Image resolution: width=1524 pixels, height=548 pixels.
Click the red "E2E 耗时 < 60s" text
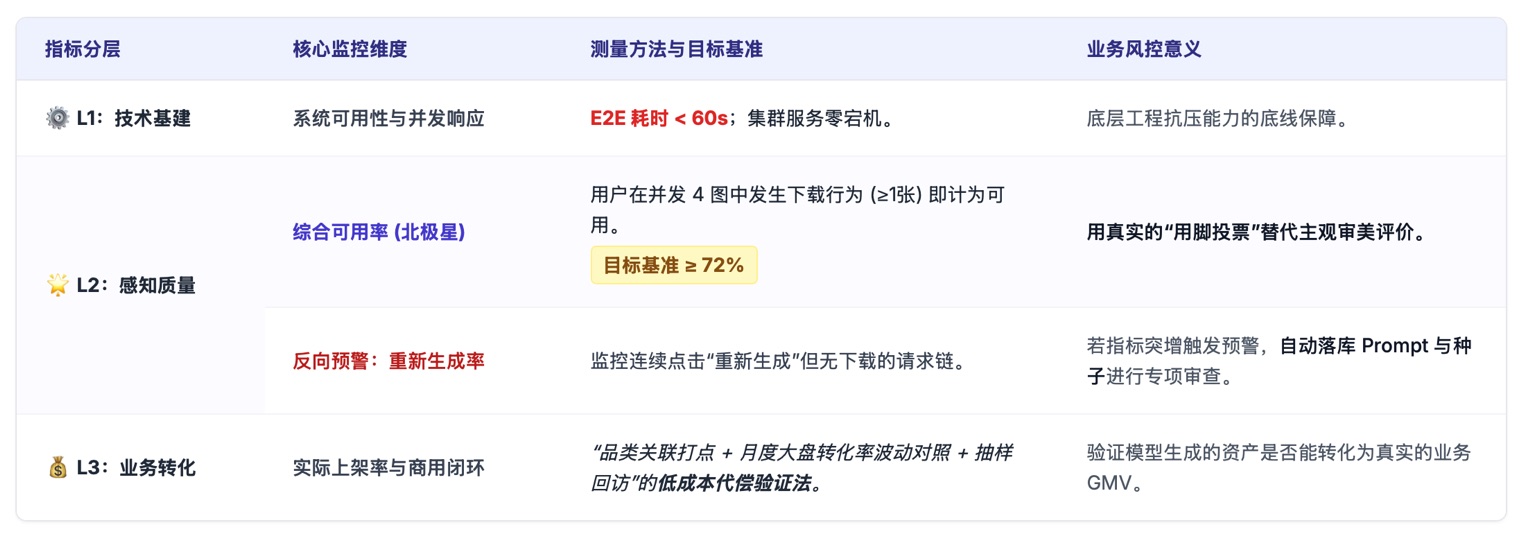point(658,119)
